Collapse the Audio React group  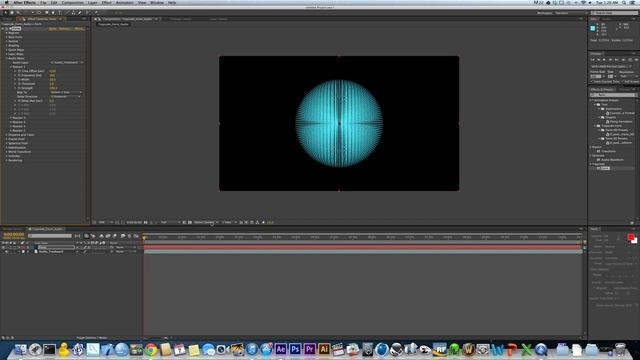7,58
